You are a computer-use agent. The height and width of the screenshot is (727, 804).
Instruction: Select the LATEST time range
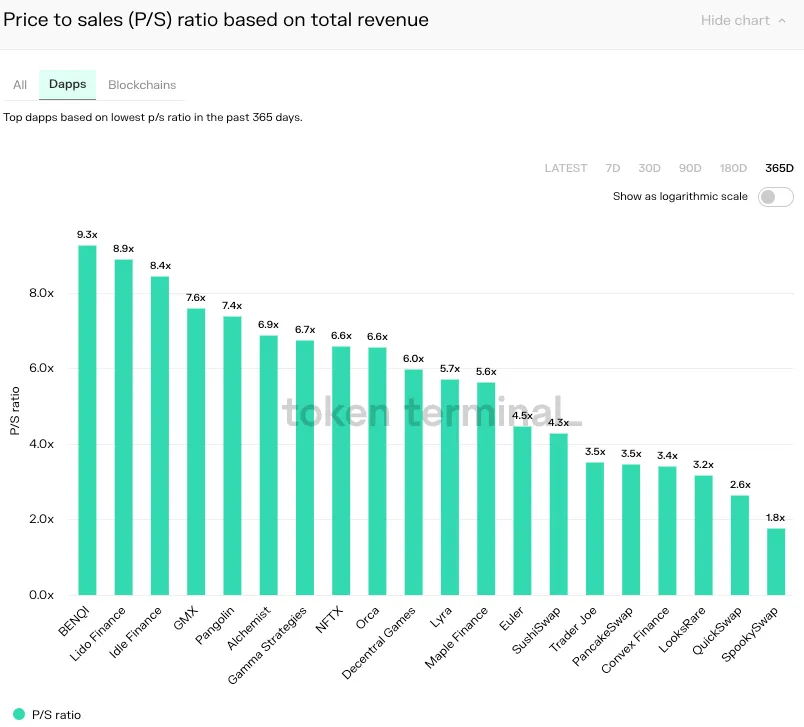pyautogui.click(x=566, y=168)
